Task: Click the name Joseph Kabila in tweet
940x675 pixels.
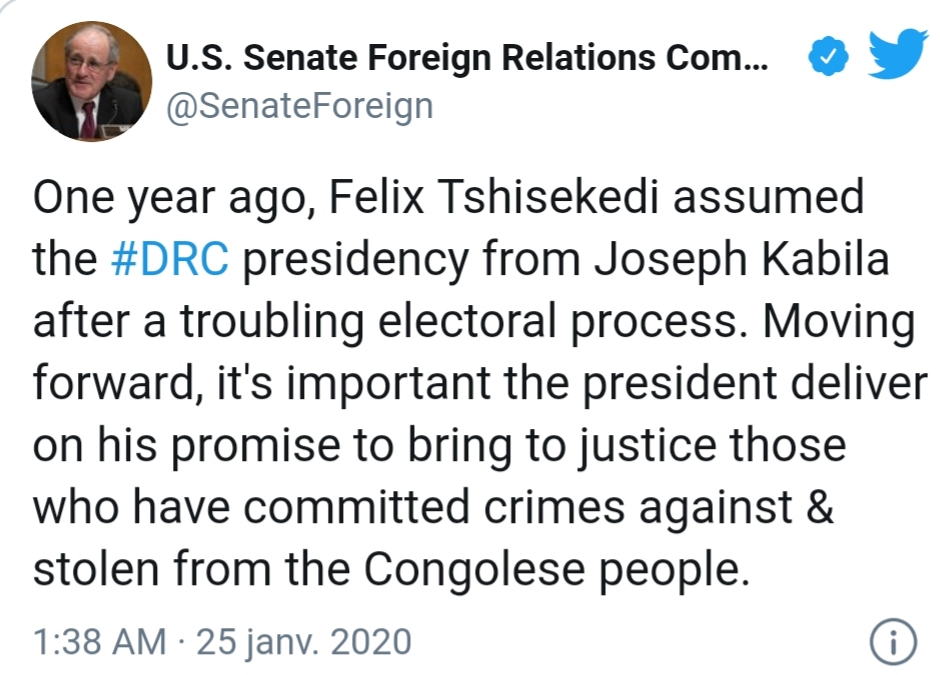Action: (741, 259)
